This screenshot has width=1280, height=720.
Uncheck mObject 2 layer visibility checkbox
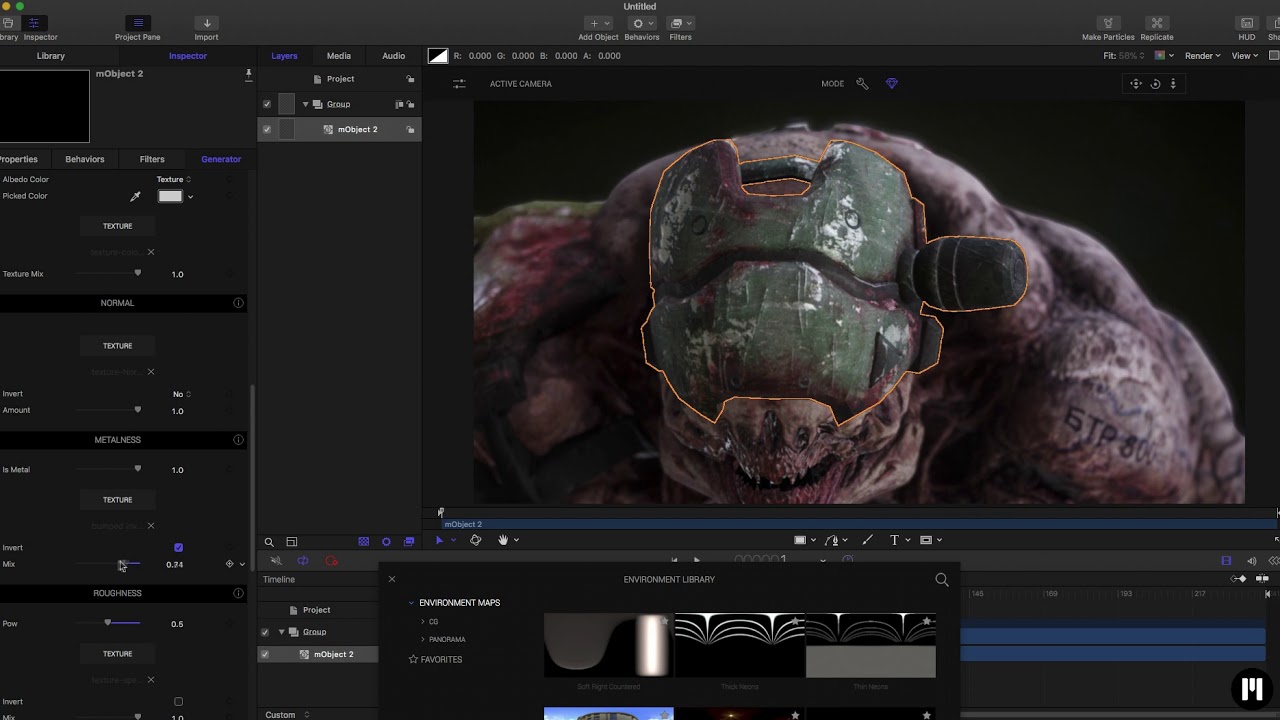(267, 129)
